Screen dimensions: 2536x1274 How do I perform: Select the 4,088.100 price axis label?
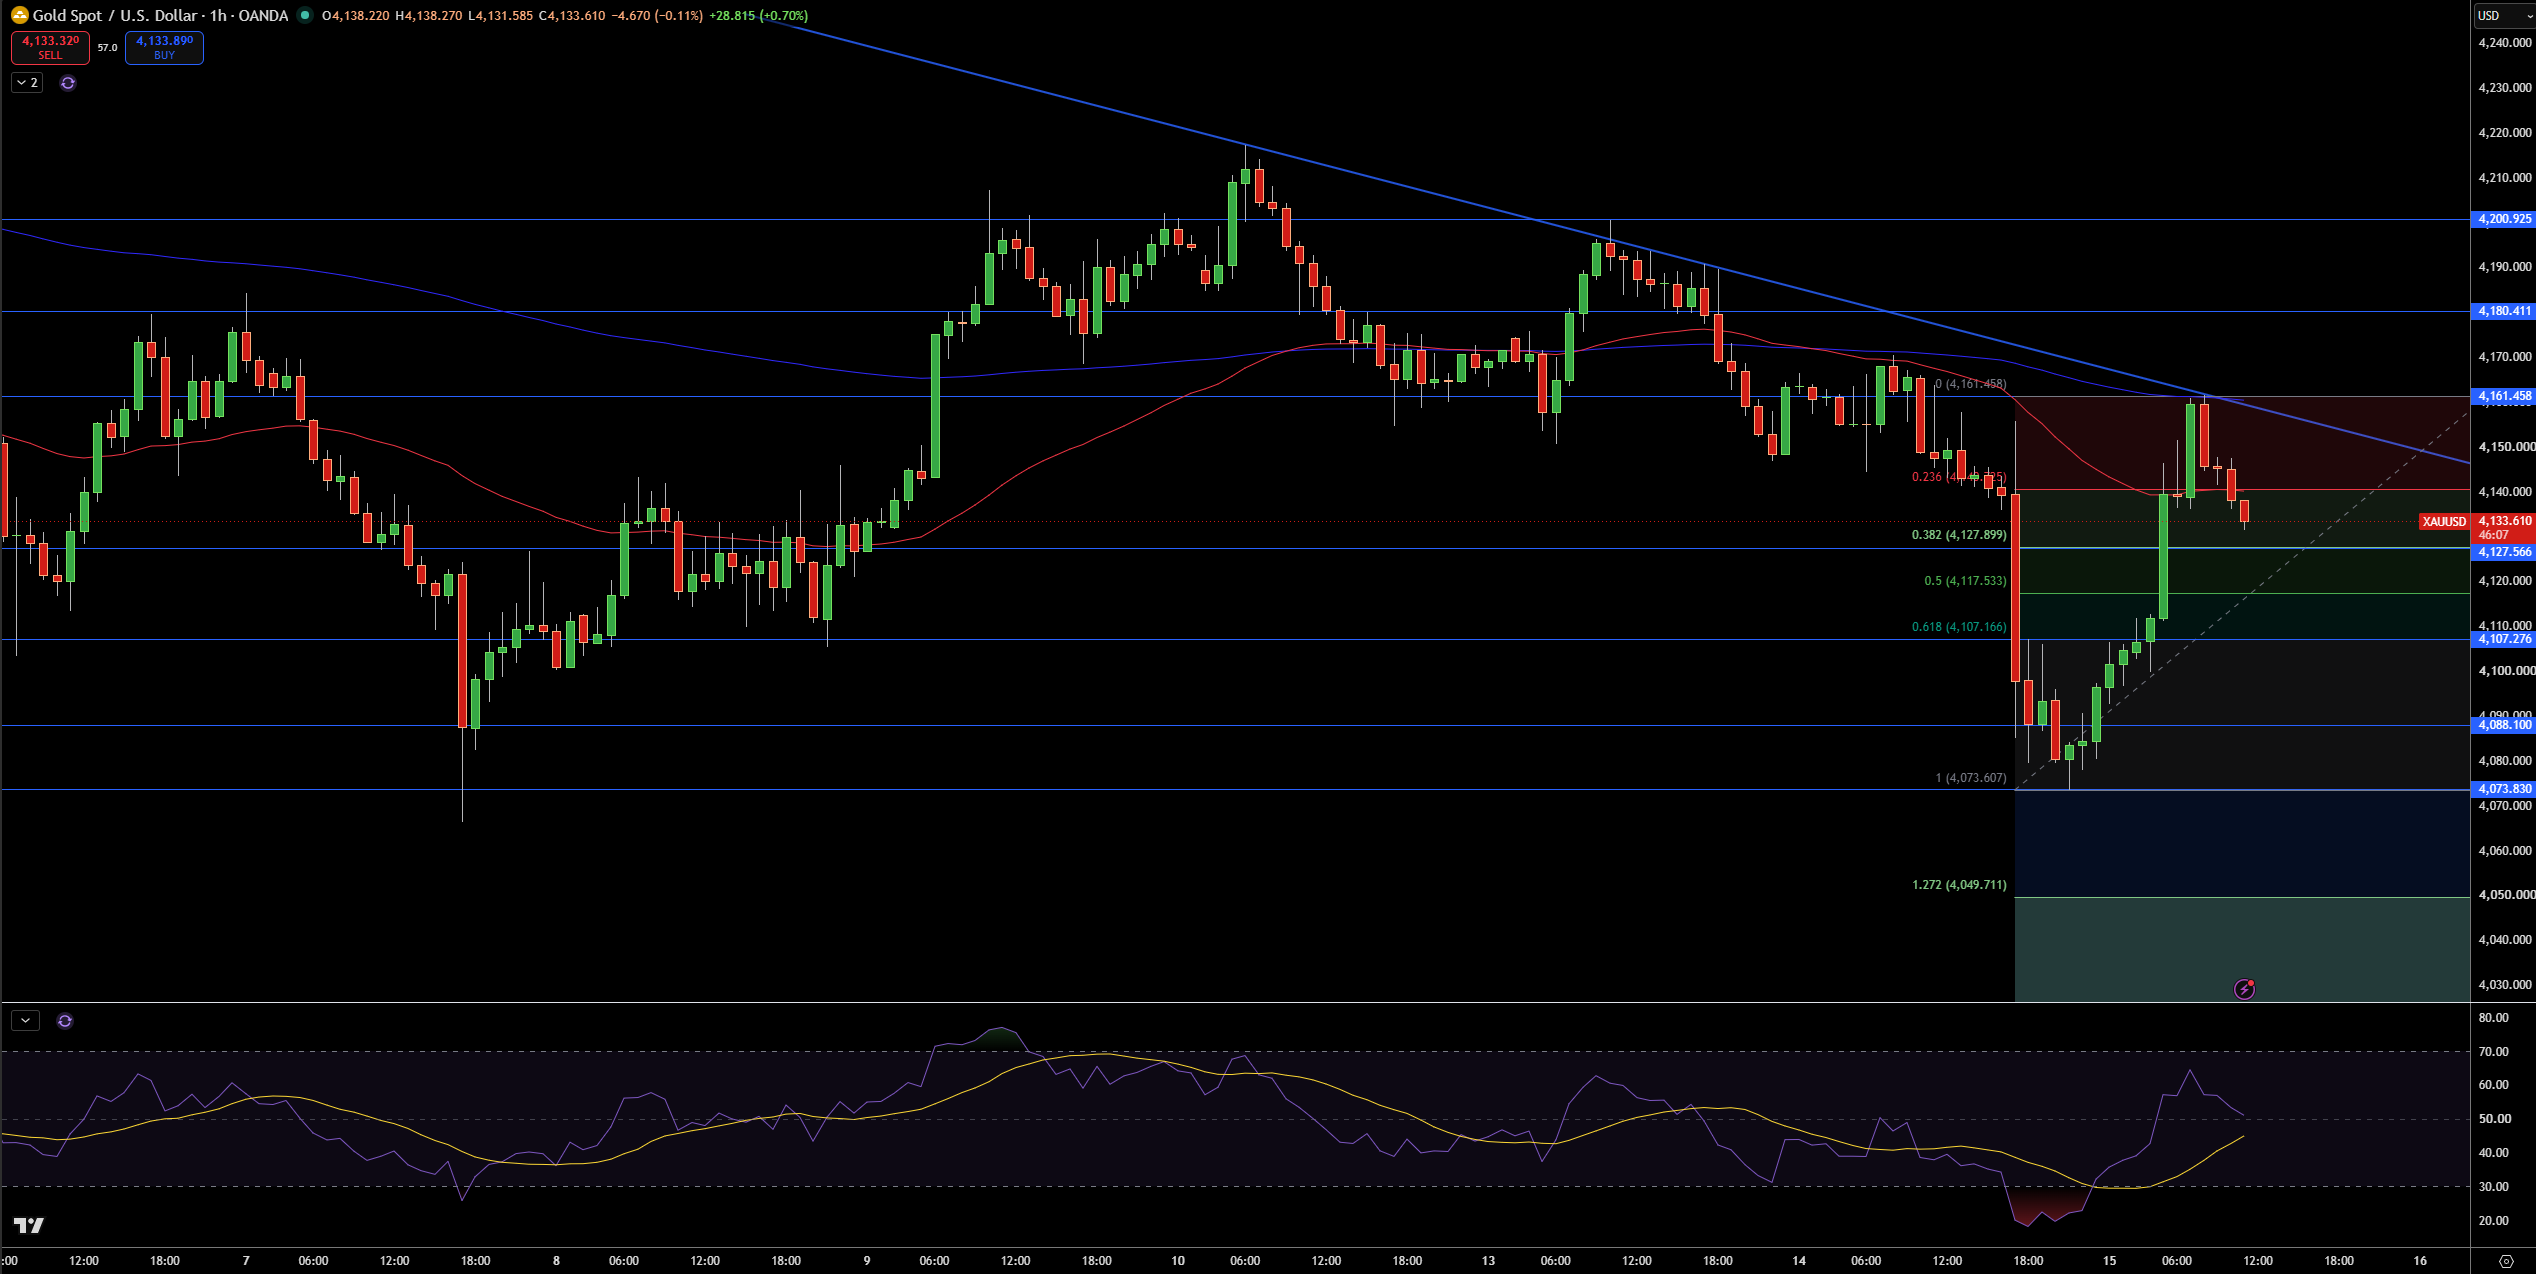(x=2504, y=725)
